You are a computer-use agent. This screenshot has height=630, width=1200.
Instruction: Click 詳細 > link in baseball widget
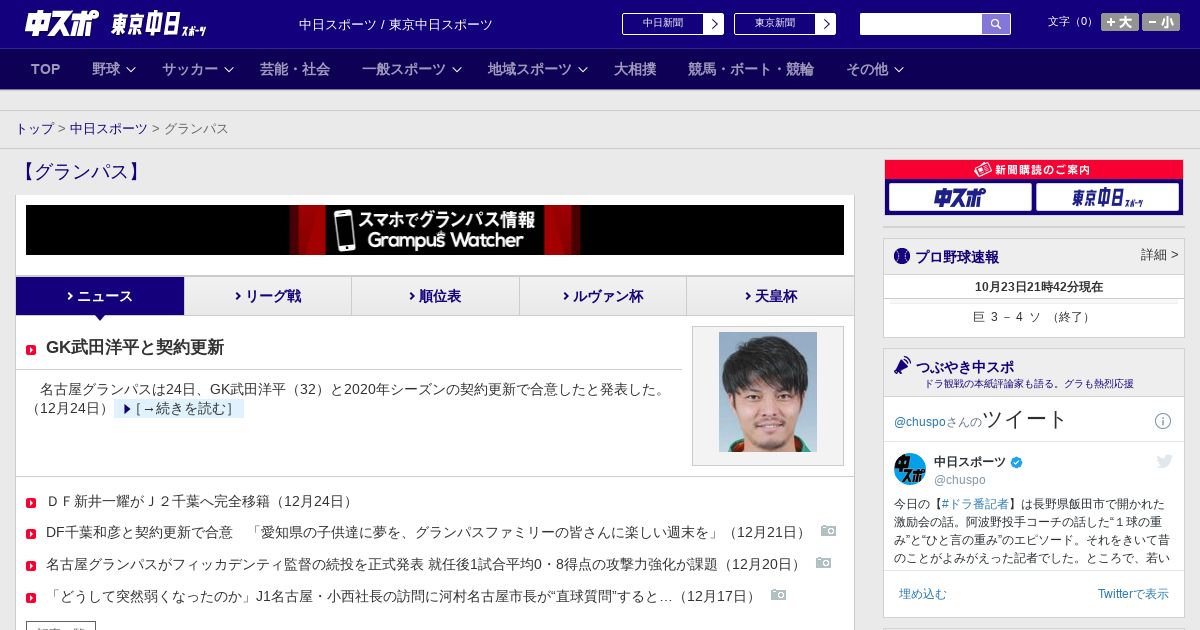(1160, 255)
